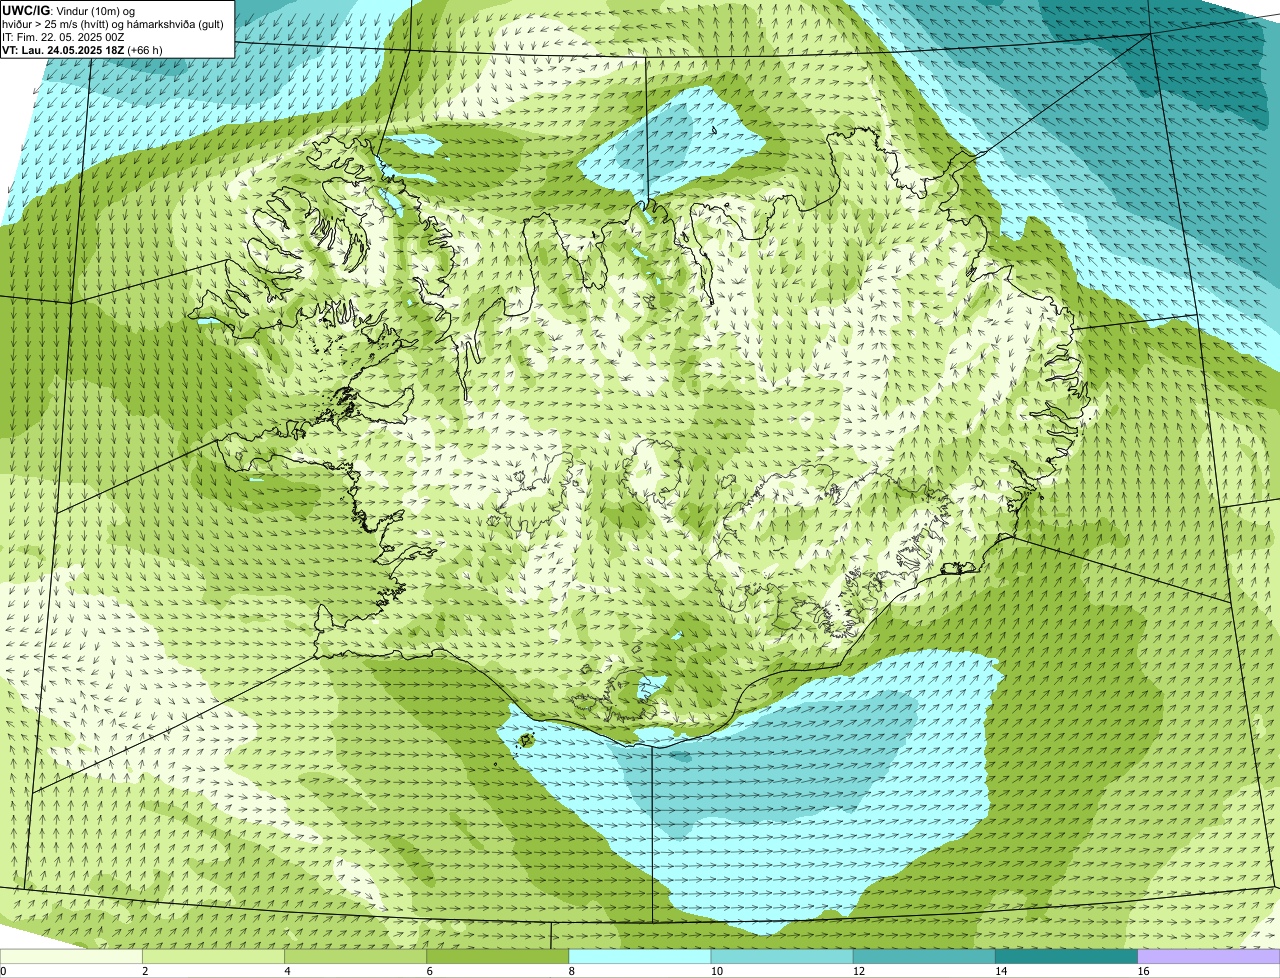Click the "UWC/IG: Vindur (10m) og" title line
Viewport: 1280px width, 978px height.
pos(69,10)
